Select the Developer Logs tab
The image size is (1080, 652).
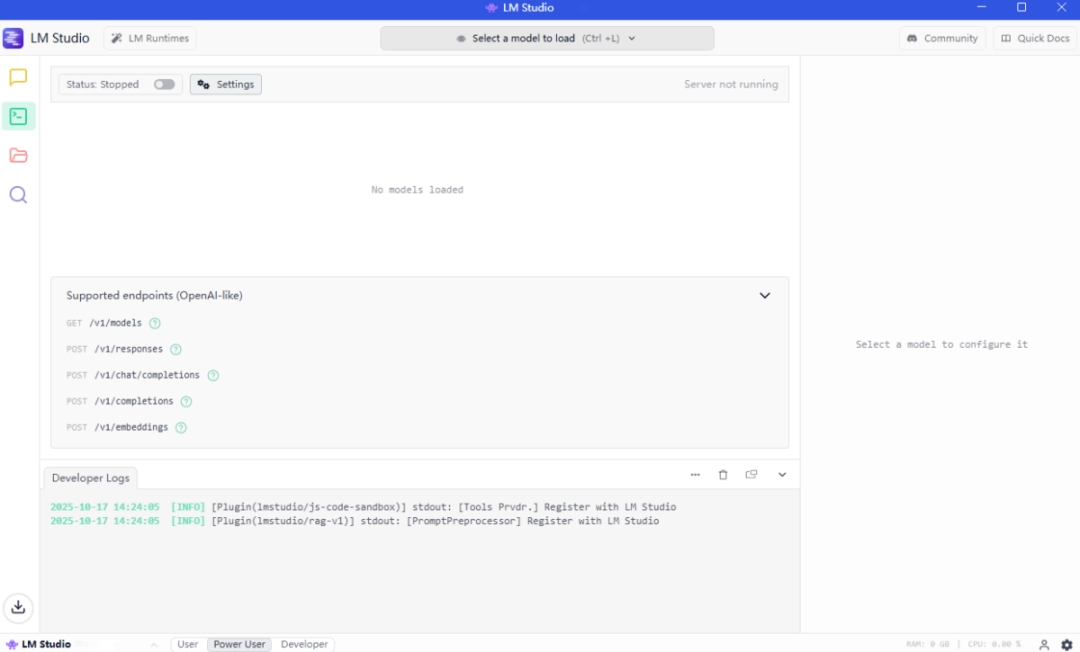point(89,477)
